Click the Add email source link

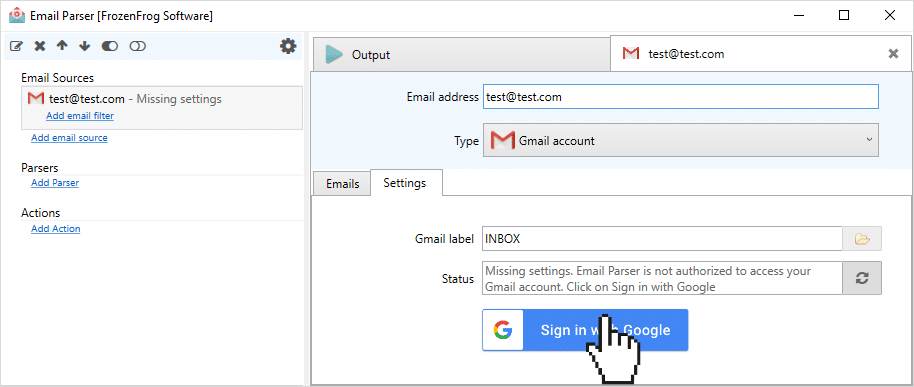[x=69, y=138]
